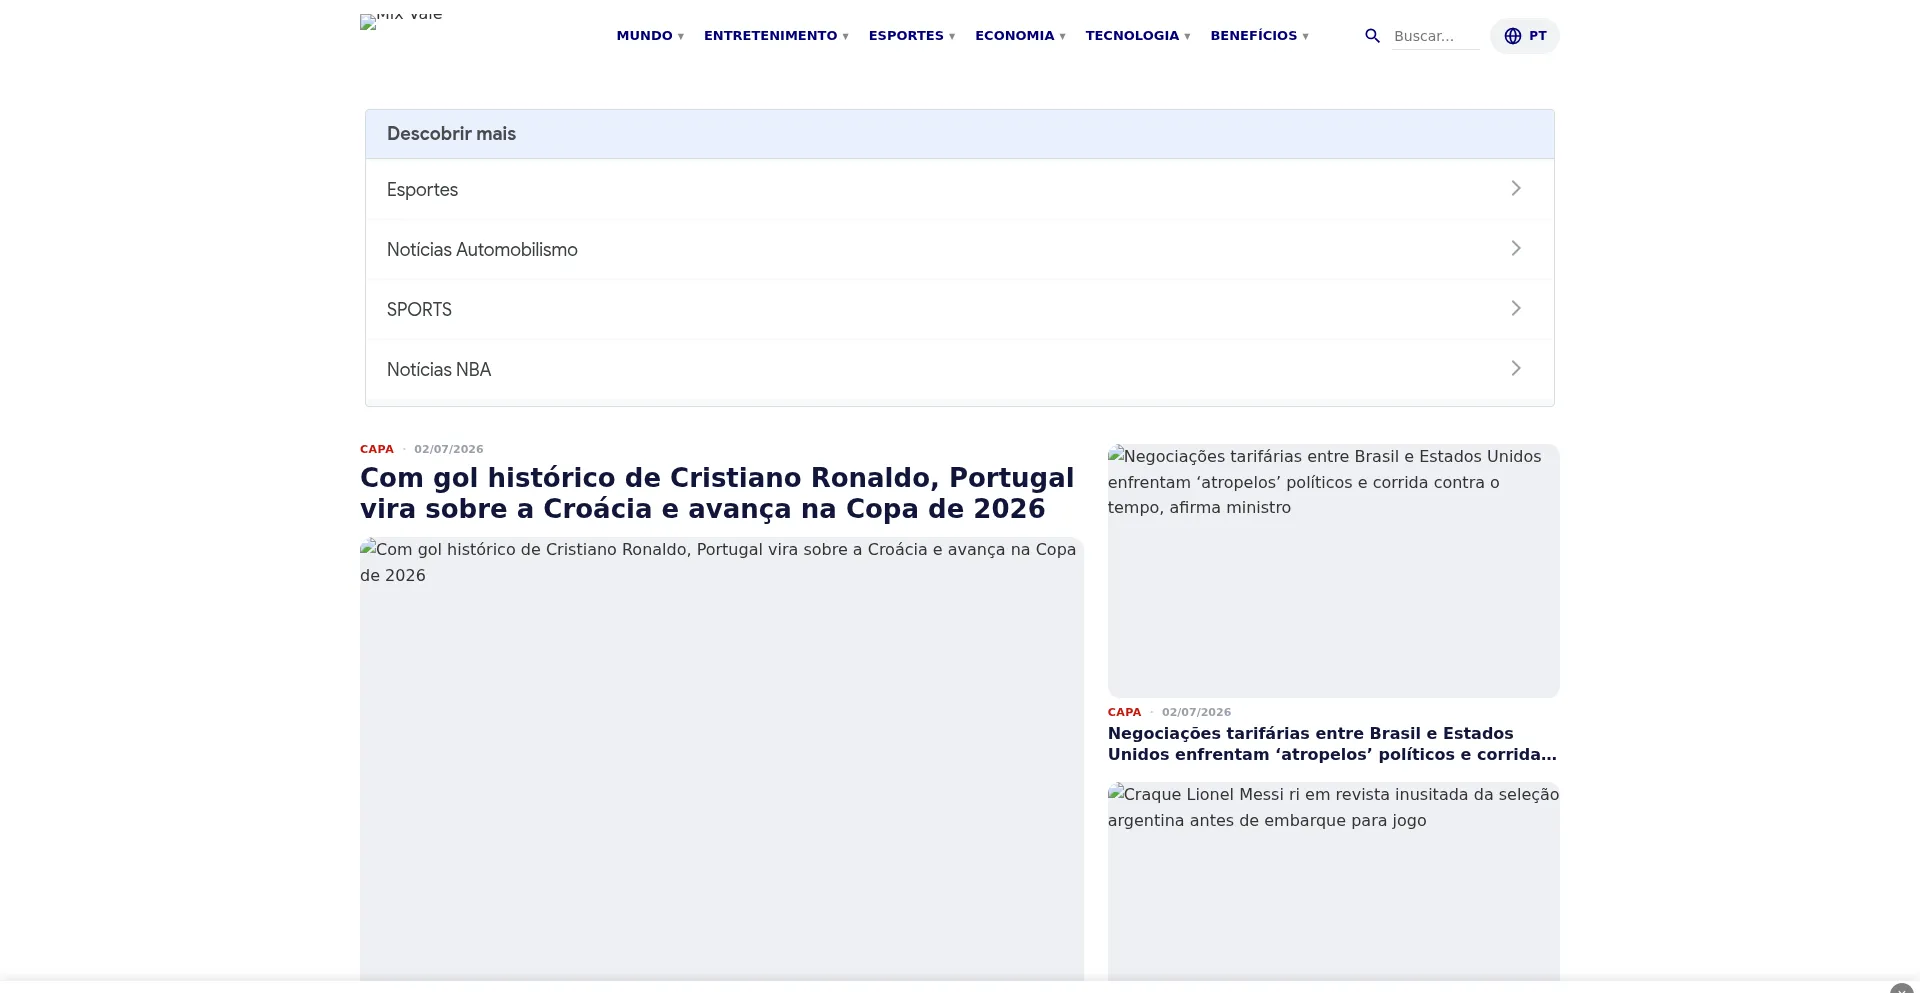Click the Negociações tarifárias article image
Viewport: 1920px width, 993px height.
pyautogui.click(x=1334, y=571)
